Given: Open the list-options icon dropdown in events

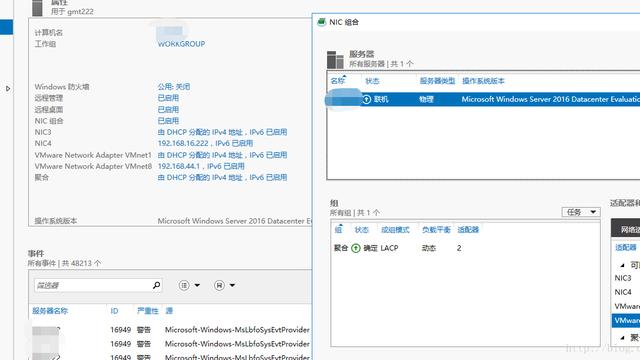Looking at the screenshot, I should [x=189, y=285].
